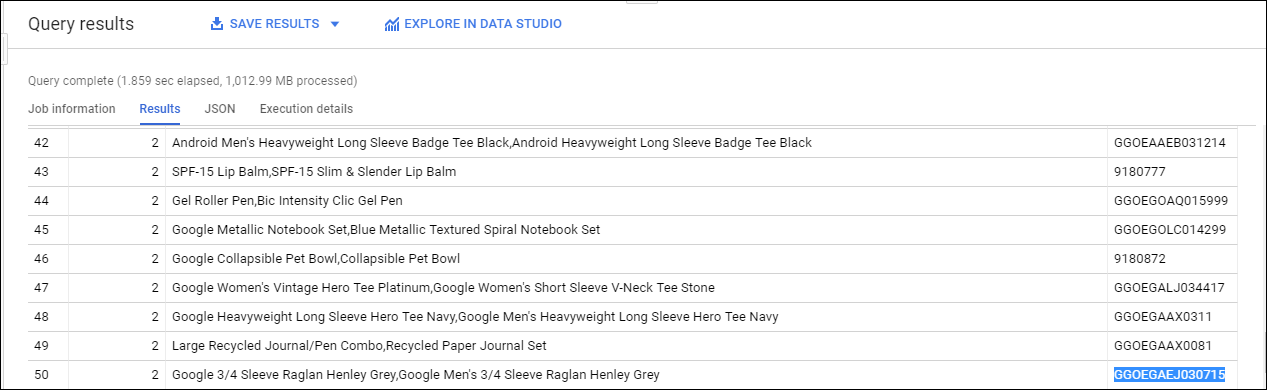Click SKU GGOEGALJ034417

point(1169,288)
